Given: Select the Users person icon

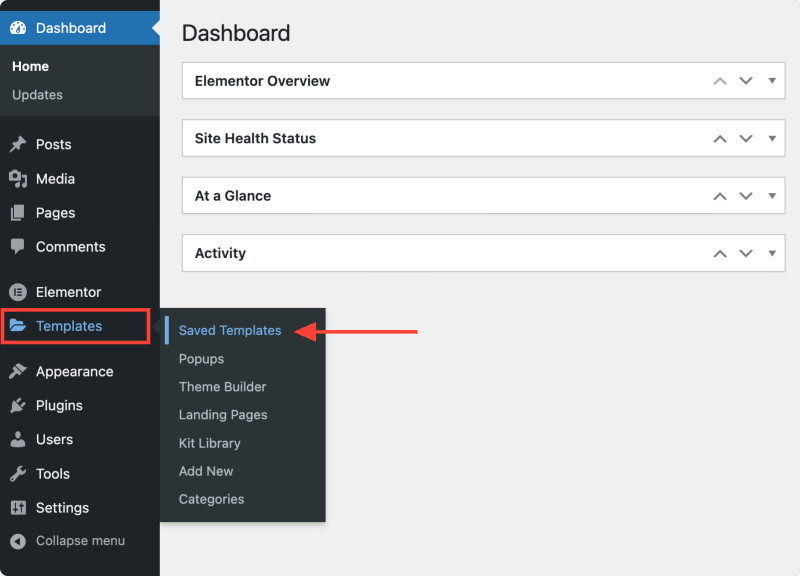Looking at the screenshot, I should click(18, 439).
